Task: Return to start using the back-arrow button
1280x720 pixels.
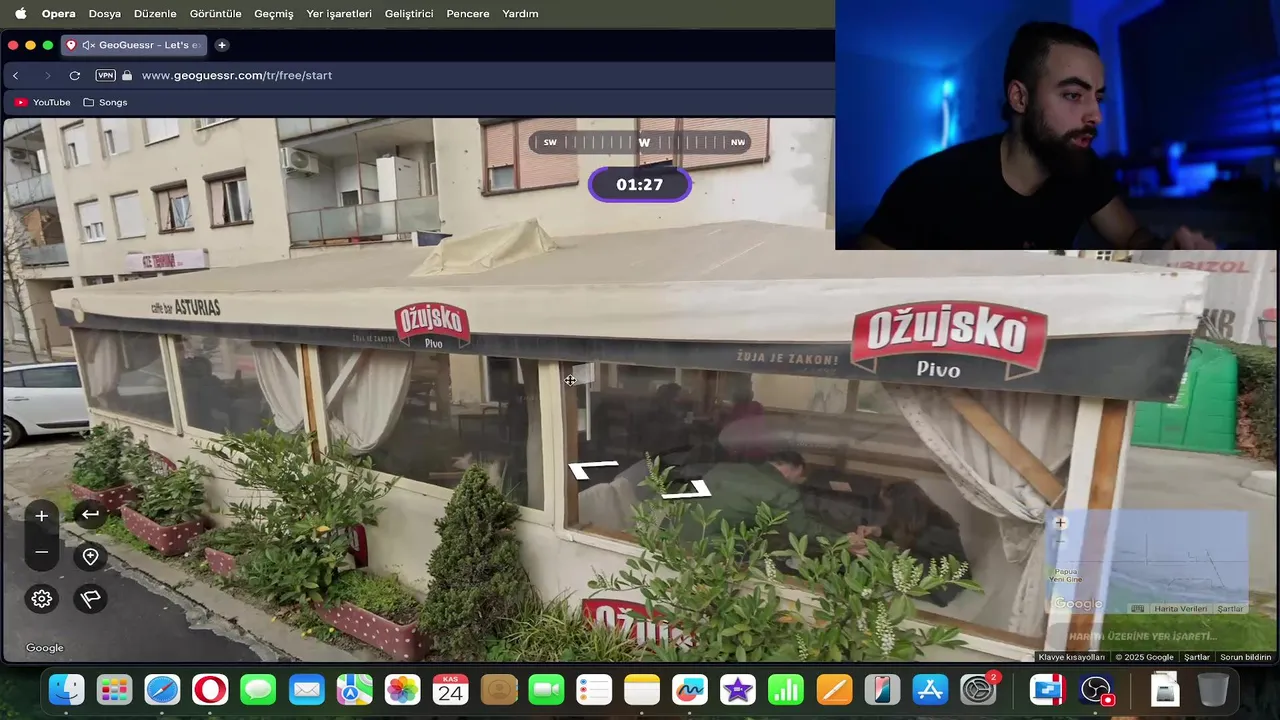Action: click(90, 514)
